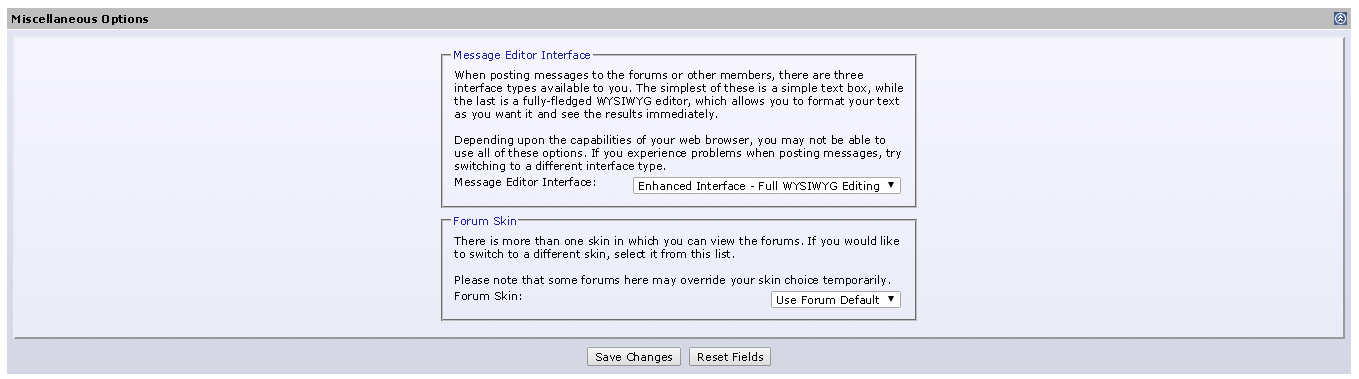Click paragraph about three interface types
This screenshot has width=1359, height=379.
[675, 94]
